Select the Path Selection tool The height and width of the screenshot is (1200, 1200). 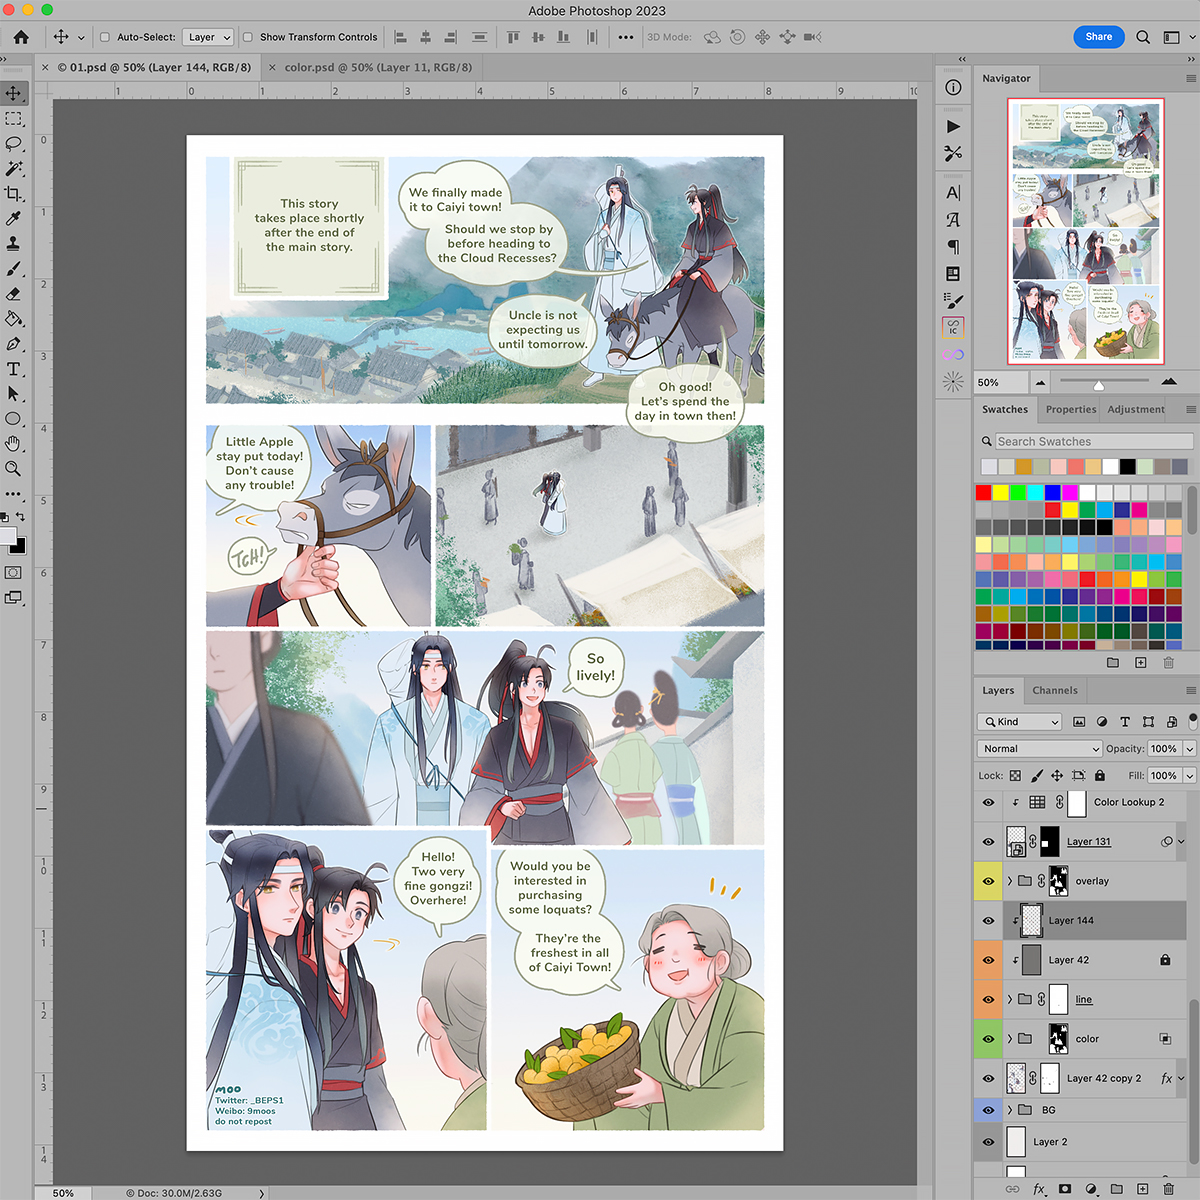(13, 394)
